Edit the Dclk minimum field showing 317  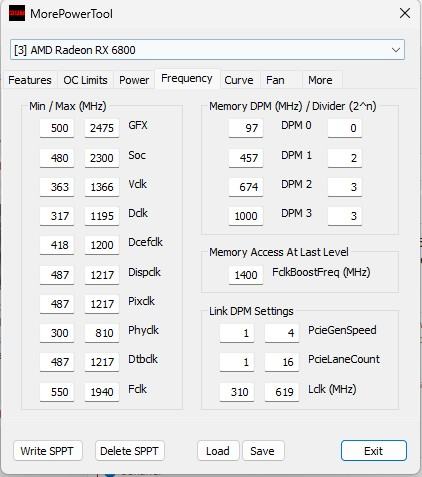(57, 216)
